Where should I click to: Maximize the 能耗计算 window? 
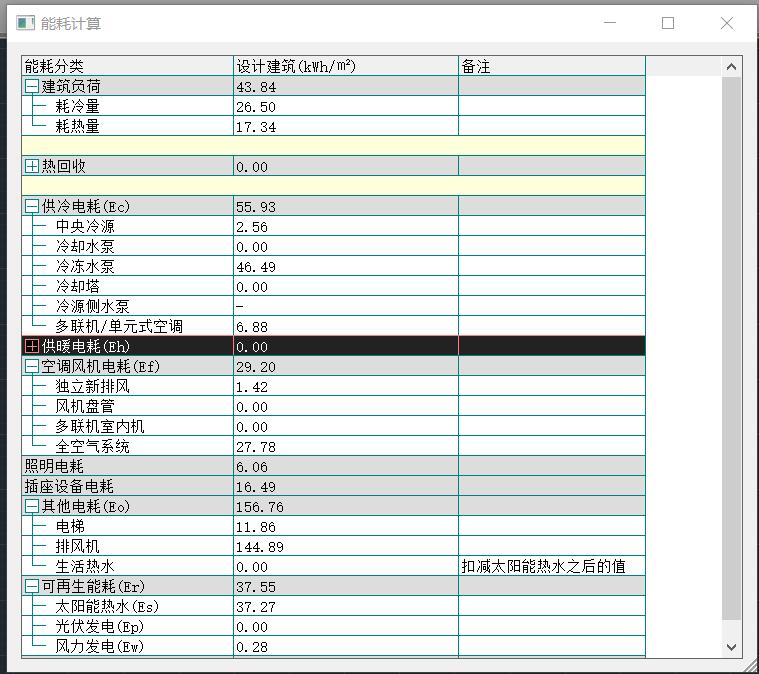(x=668, y=23)
